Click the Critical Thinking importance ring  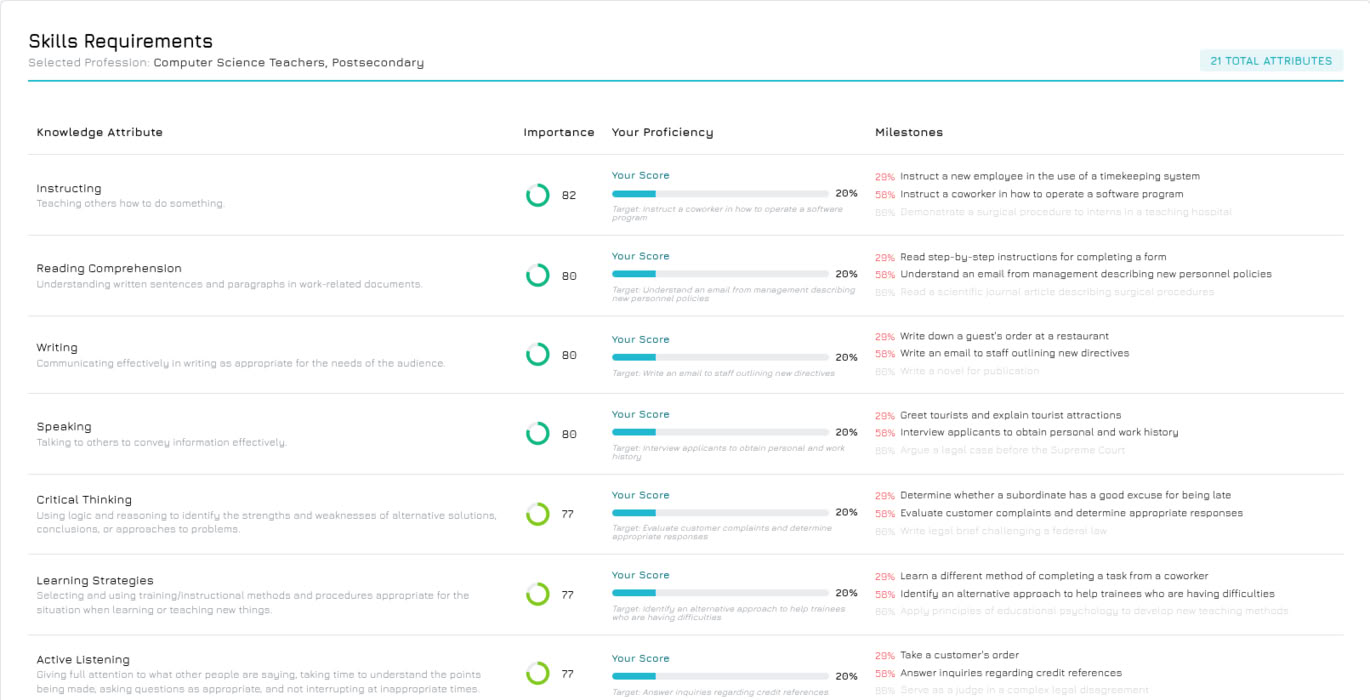pyautogui.click(x=538, y=514)
